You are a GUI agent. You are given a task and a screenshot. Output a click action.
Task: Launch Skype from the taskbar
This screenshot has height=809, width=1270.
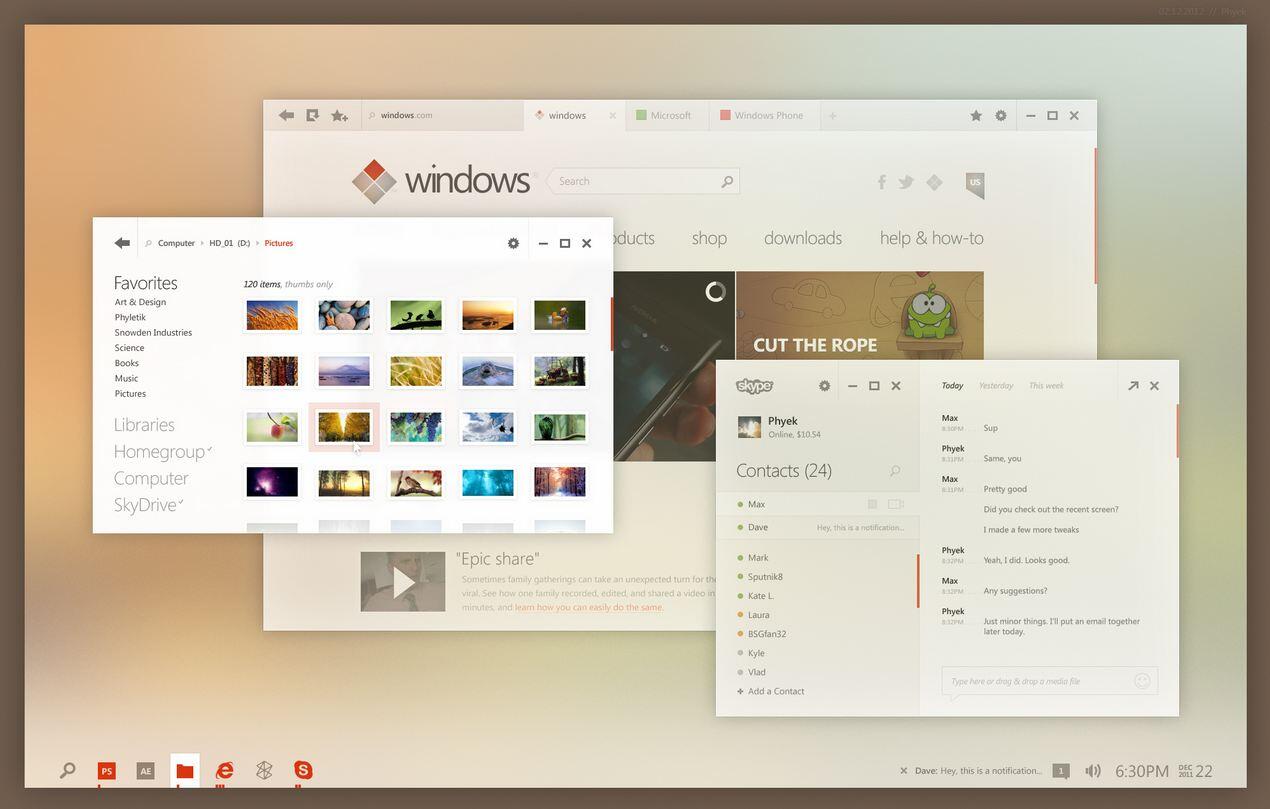point(303,770)
